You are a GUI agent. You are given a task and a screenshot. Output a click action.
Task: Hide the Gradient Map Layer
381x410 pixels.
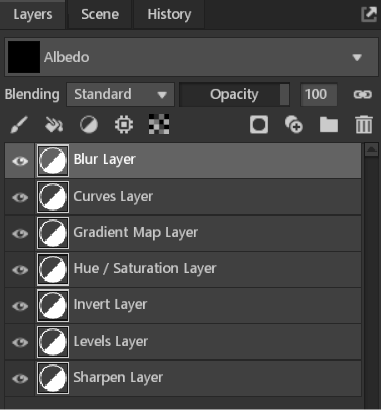(x=20, y=233)
